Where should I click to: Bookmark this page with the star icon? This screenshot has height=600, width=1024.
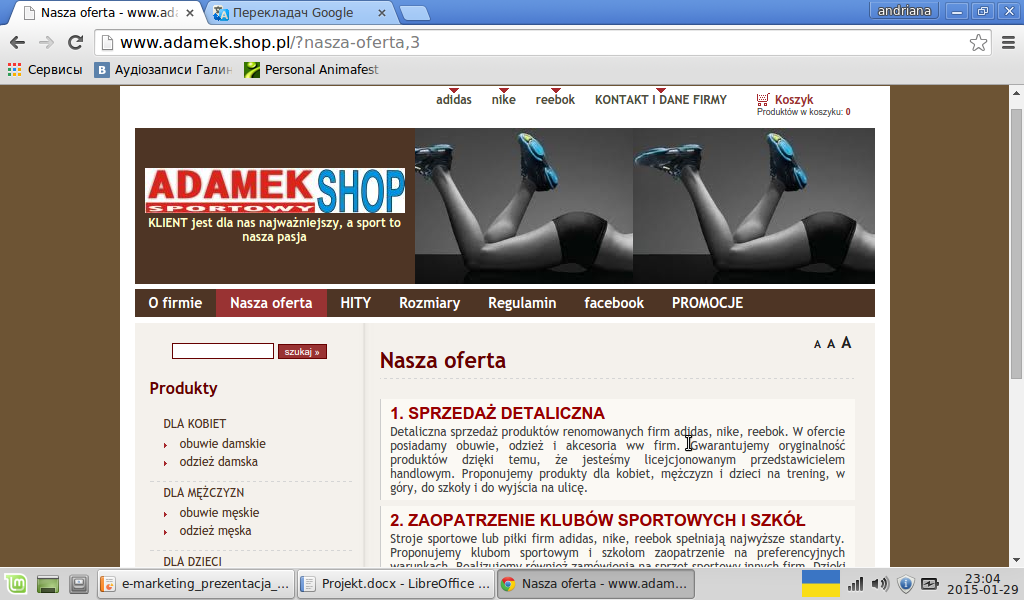point(978,43)
